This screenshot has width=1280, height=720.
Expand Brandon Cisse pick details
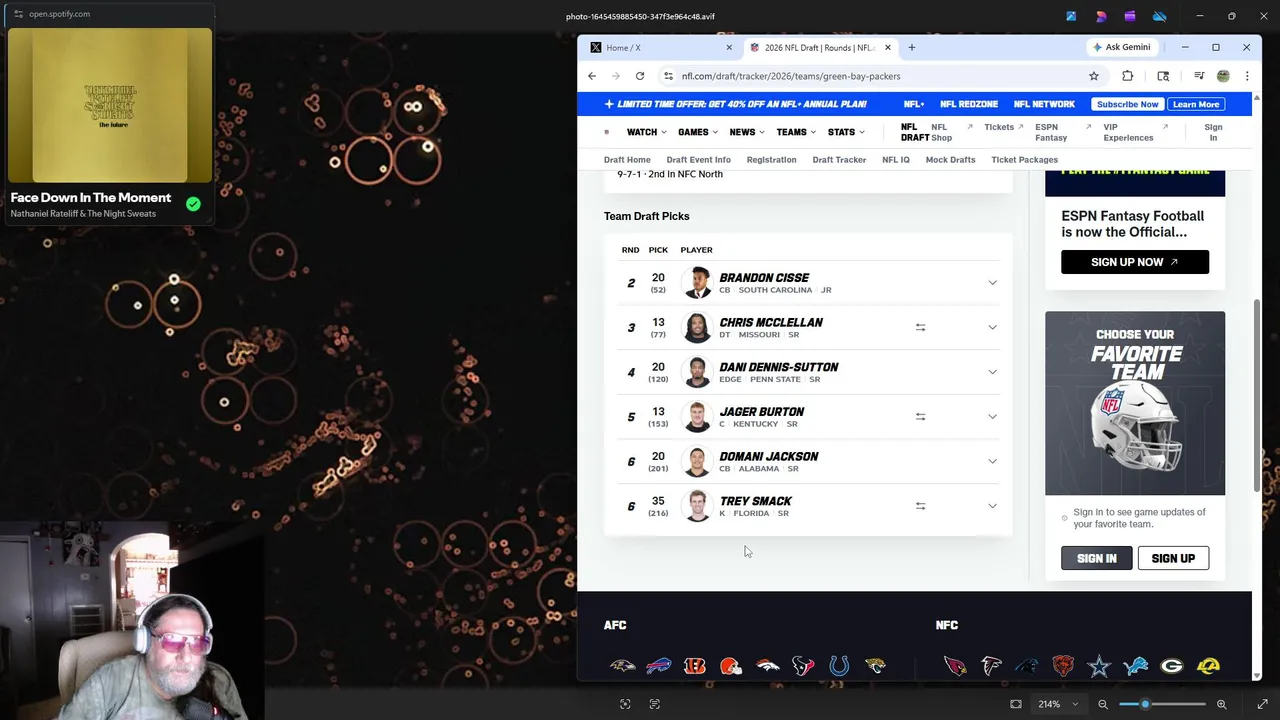coord(992,283)
